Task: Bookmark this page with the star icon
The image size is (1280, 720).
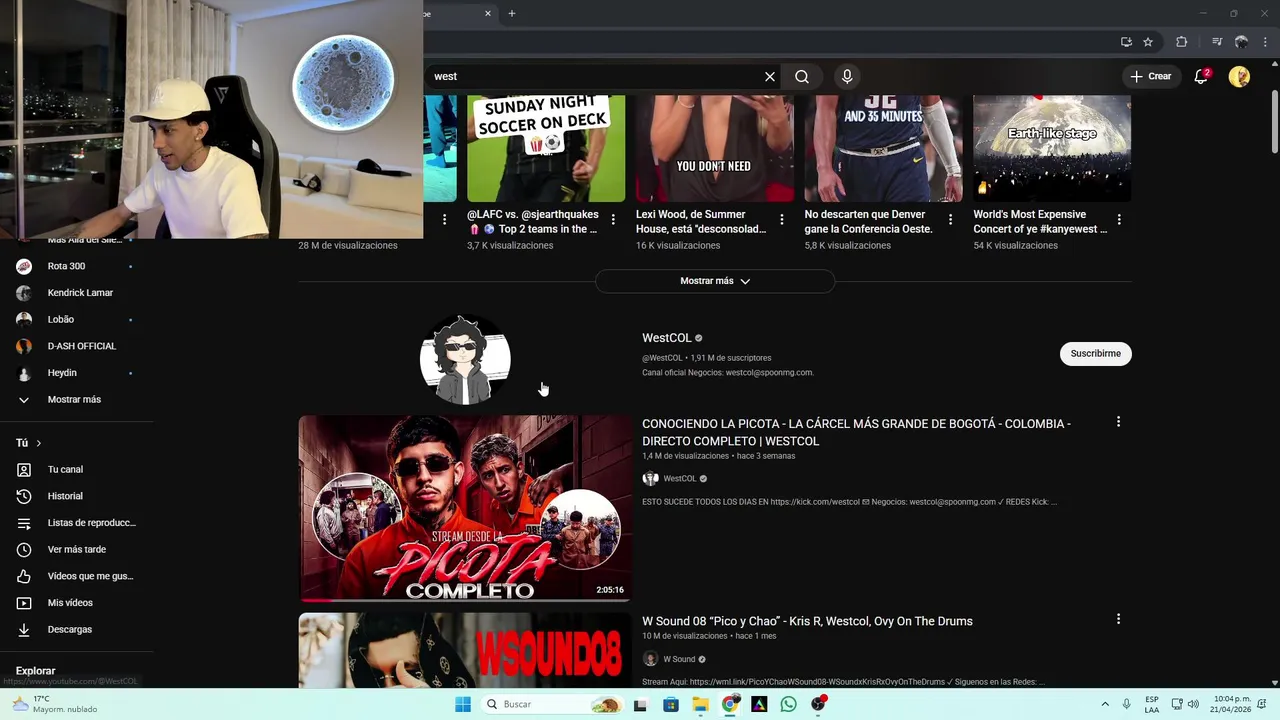Action: (x=1148, y=42)
